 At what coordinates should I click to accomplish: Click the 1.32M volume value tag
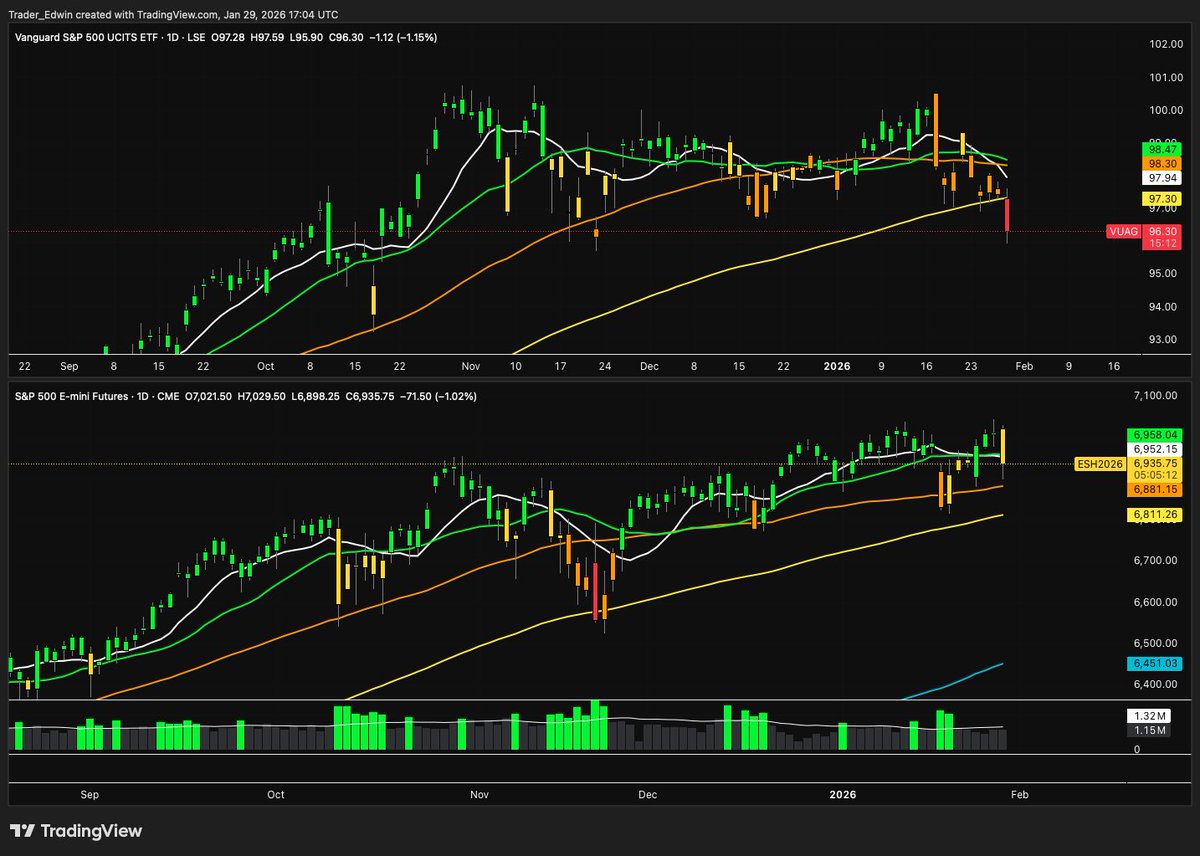click(x=1151, y=716)
